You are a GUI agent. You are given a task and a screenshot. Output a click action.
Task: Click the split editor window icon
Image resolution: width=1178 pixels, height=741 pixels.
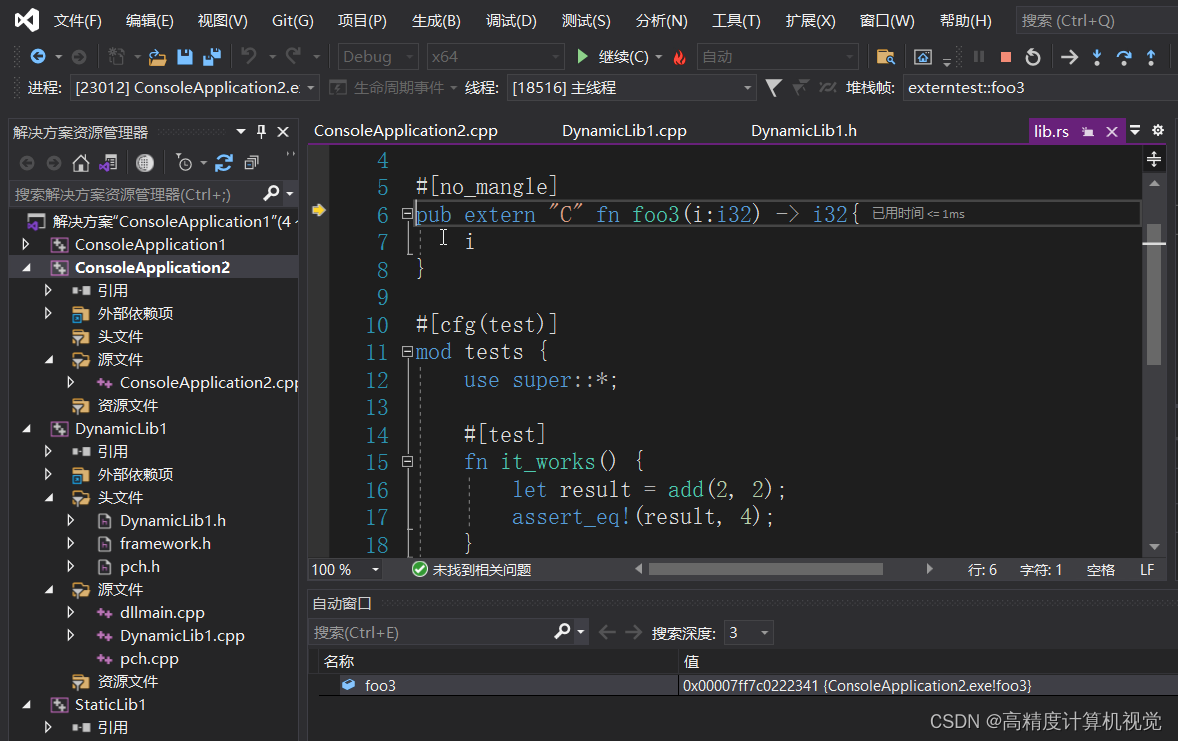point(1154,159)
